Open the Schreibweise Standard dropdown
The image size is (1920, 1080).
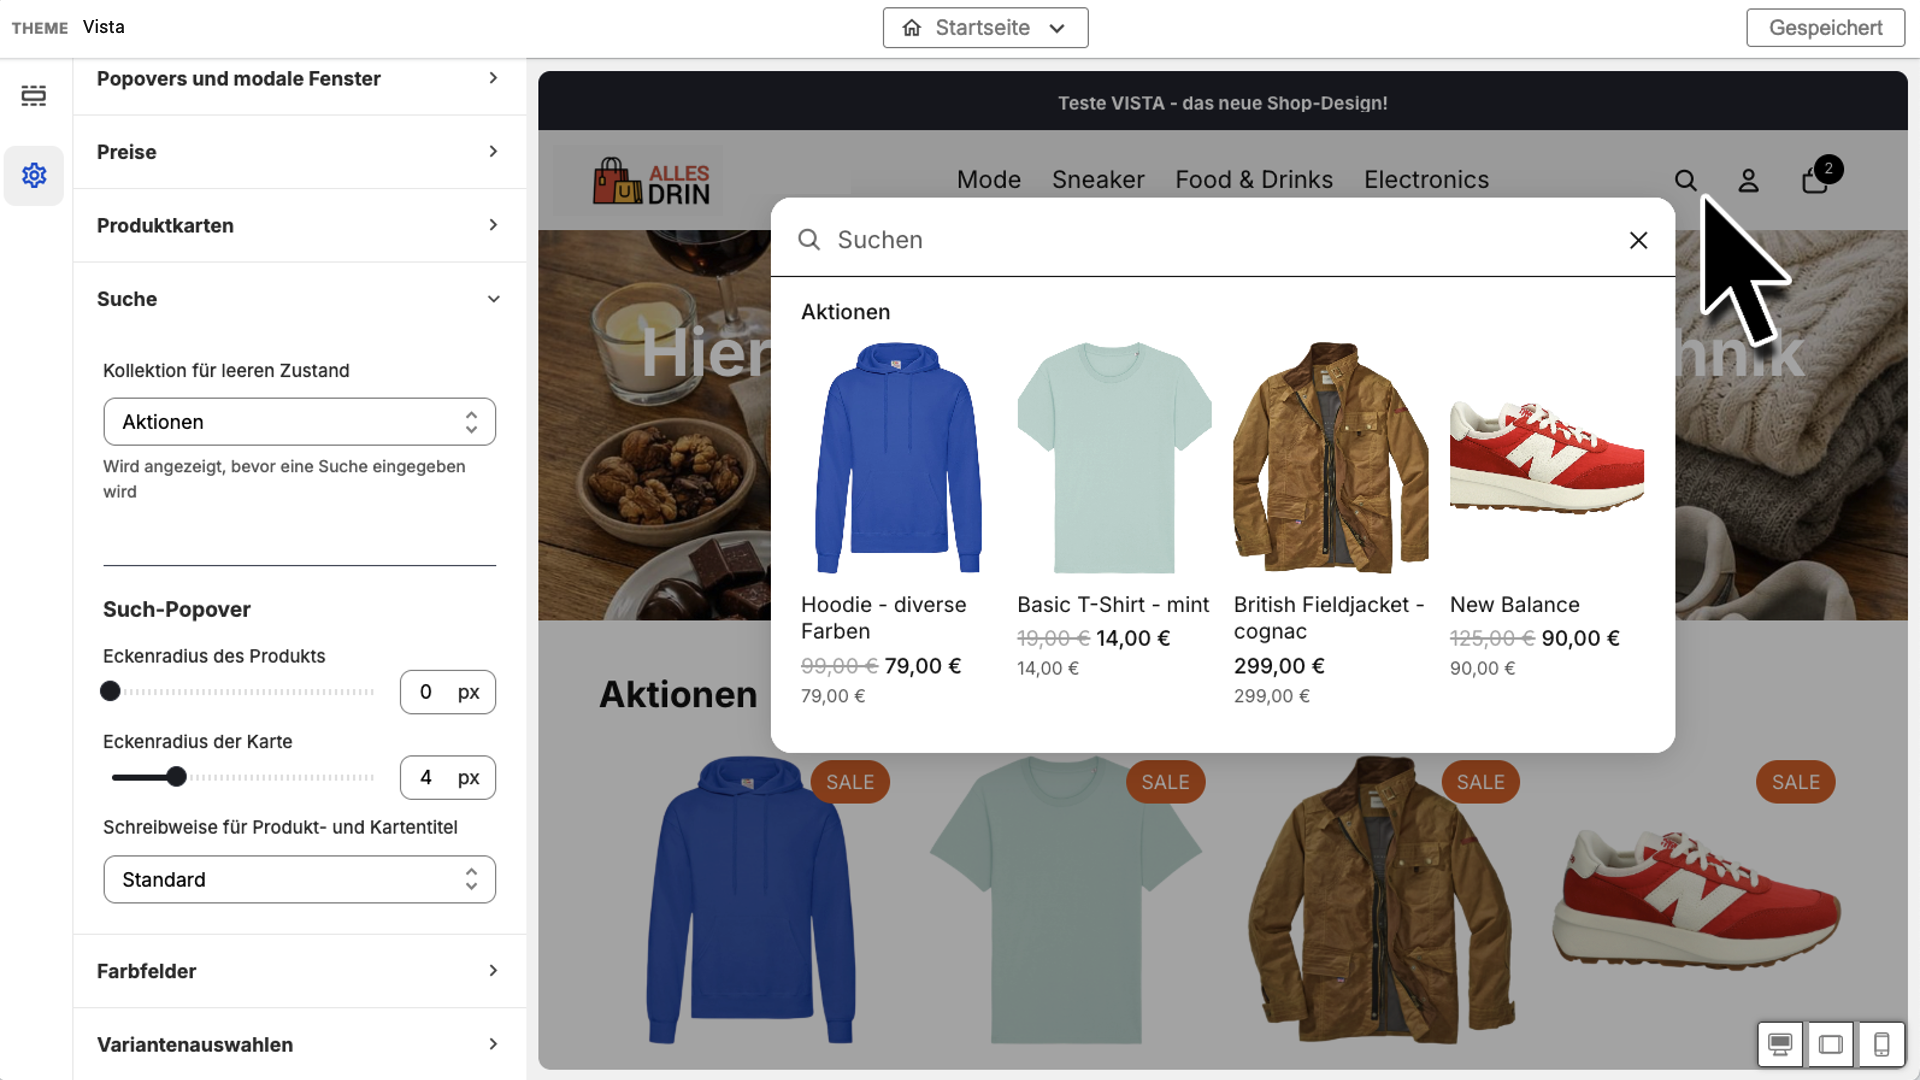(299, 880)
